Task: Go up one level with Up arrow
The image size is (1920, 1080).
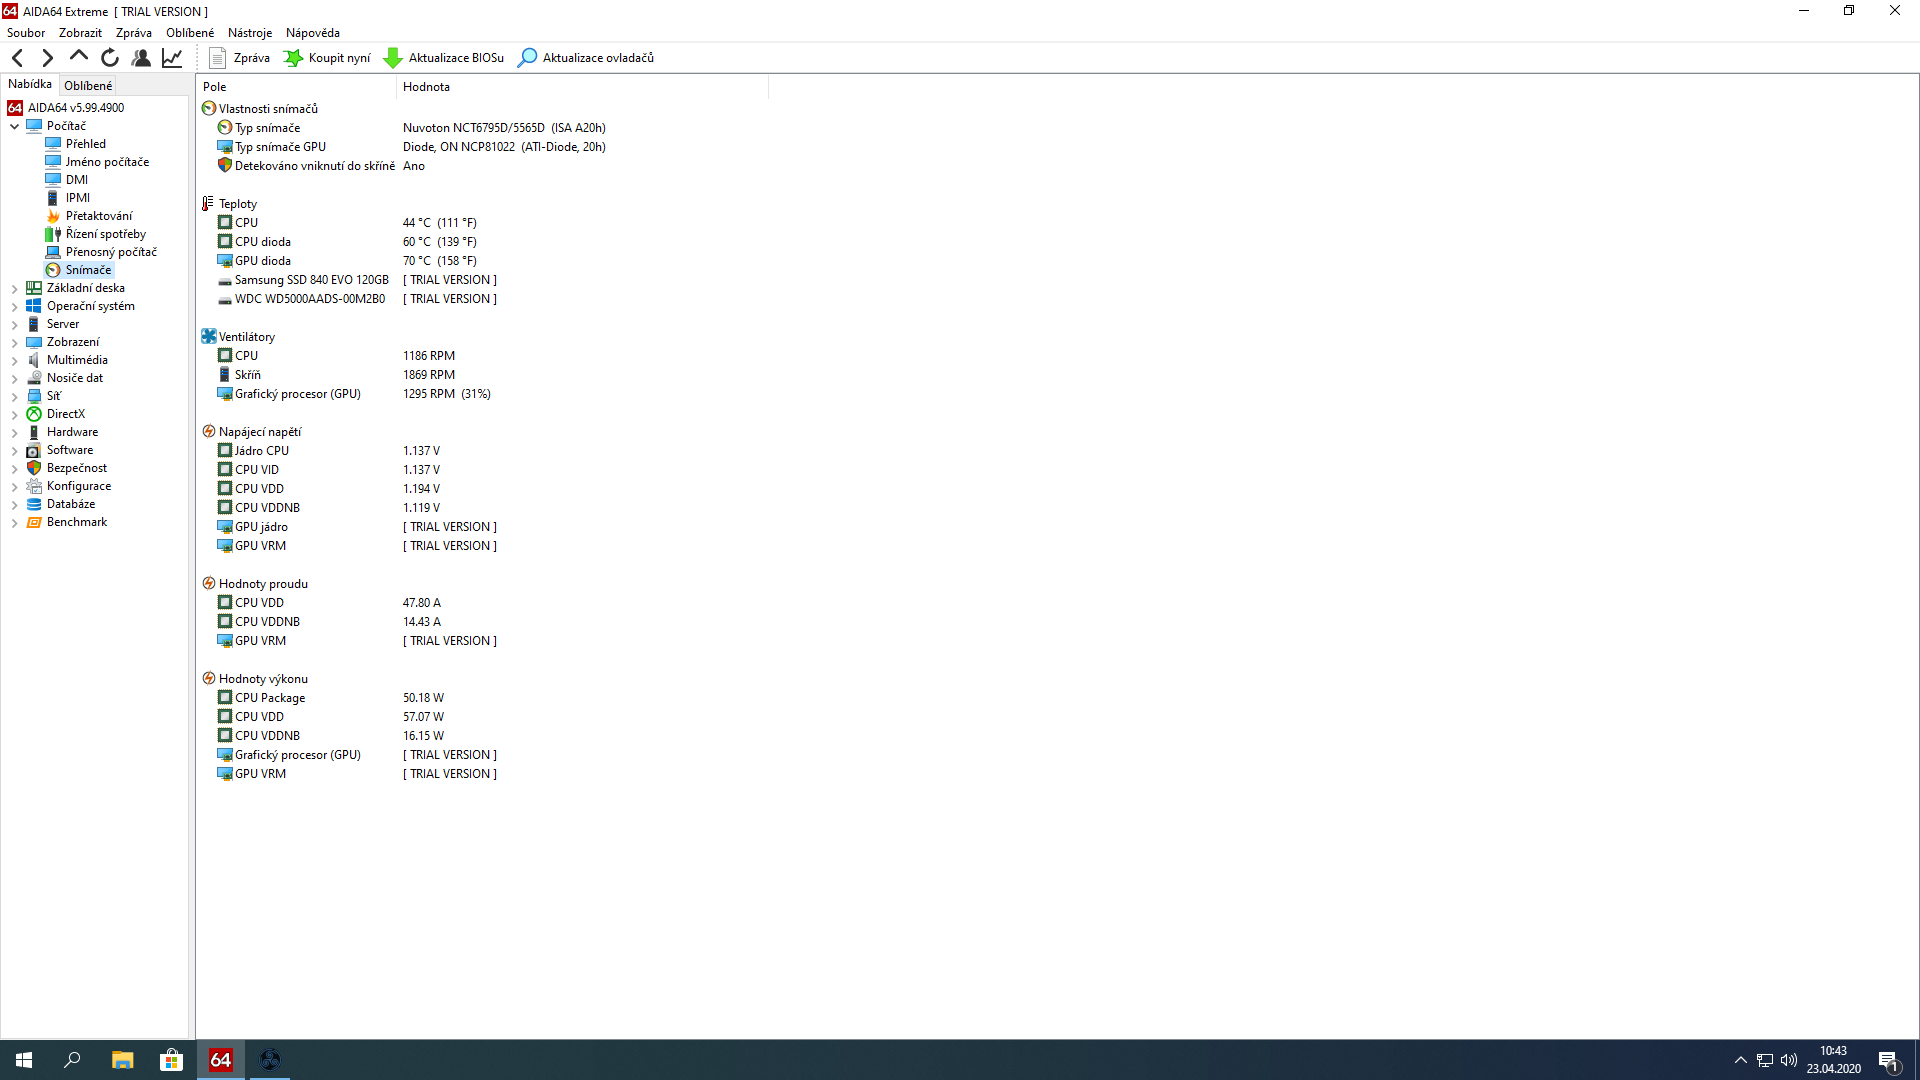Action: (x=78, y=57)
